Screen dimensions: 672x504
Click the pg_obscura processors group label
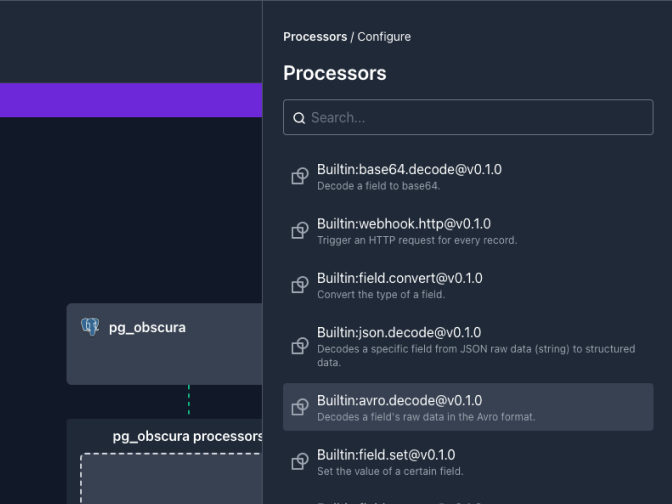tap(187, 436)
